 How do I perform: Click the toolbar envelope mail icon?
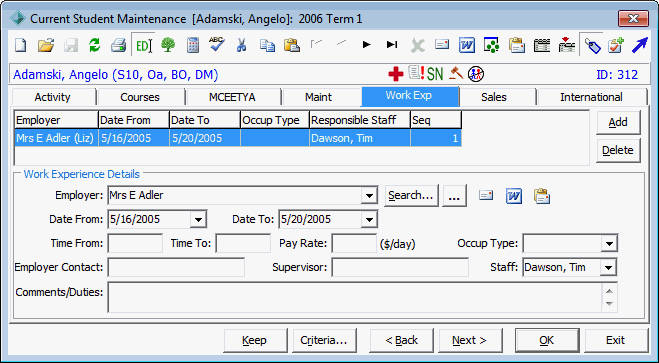coord(442,44)
